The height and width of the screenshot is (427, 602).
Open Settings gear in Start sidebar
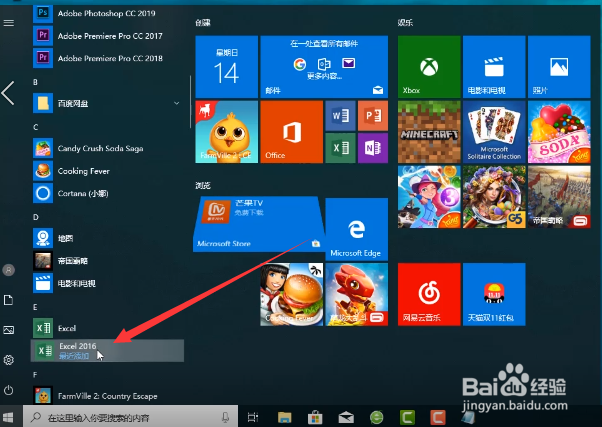tap(9, 360)
